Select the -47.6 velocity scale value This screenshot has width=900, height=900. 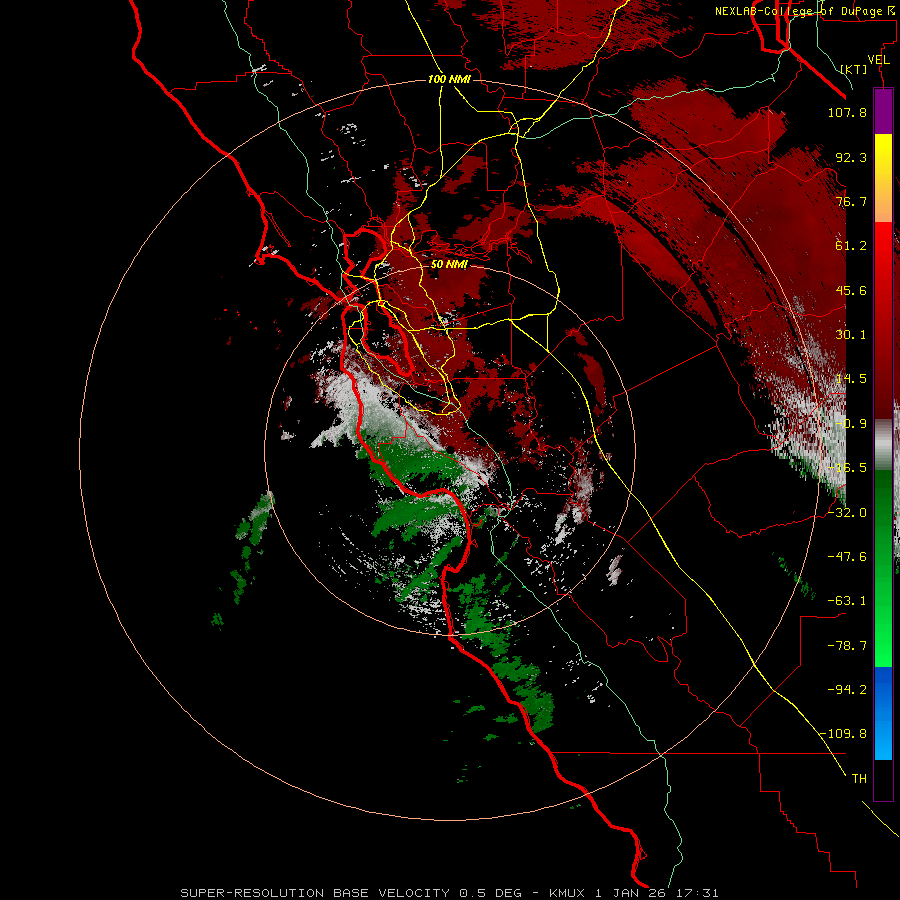click(x=847, y=557)
